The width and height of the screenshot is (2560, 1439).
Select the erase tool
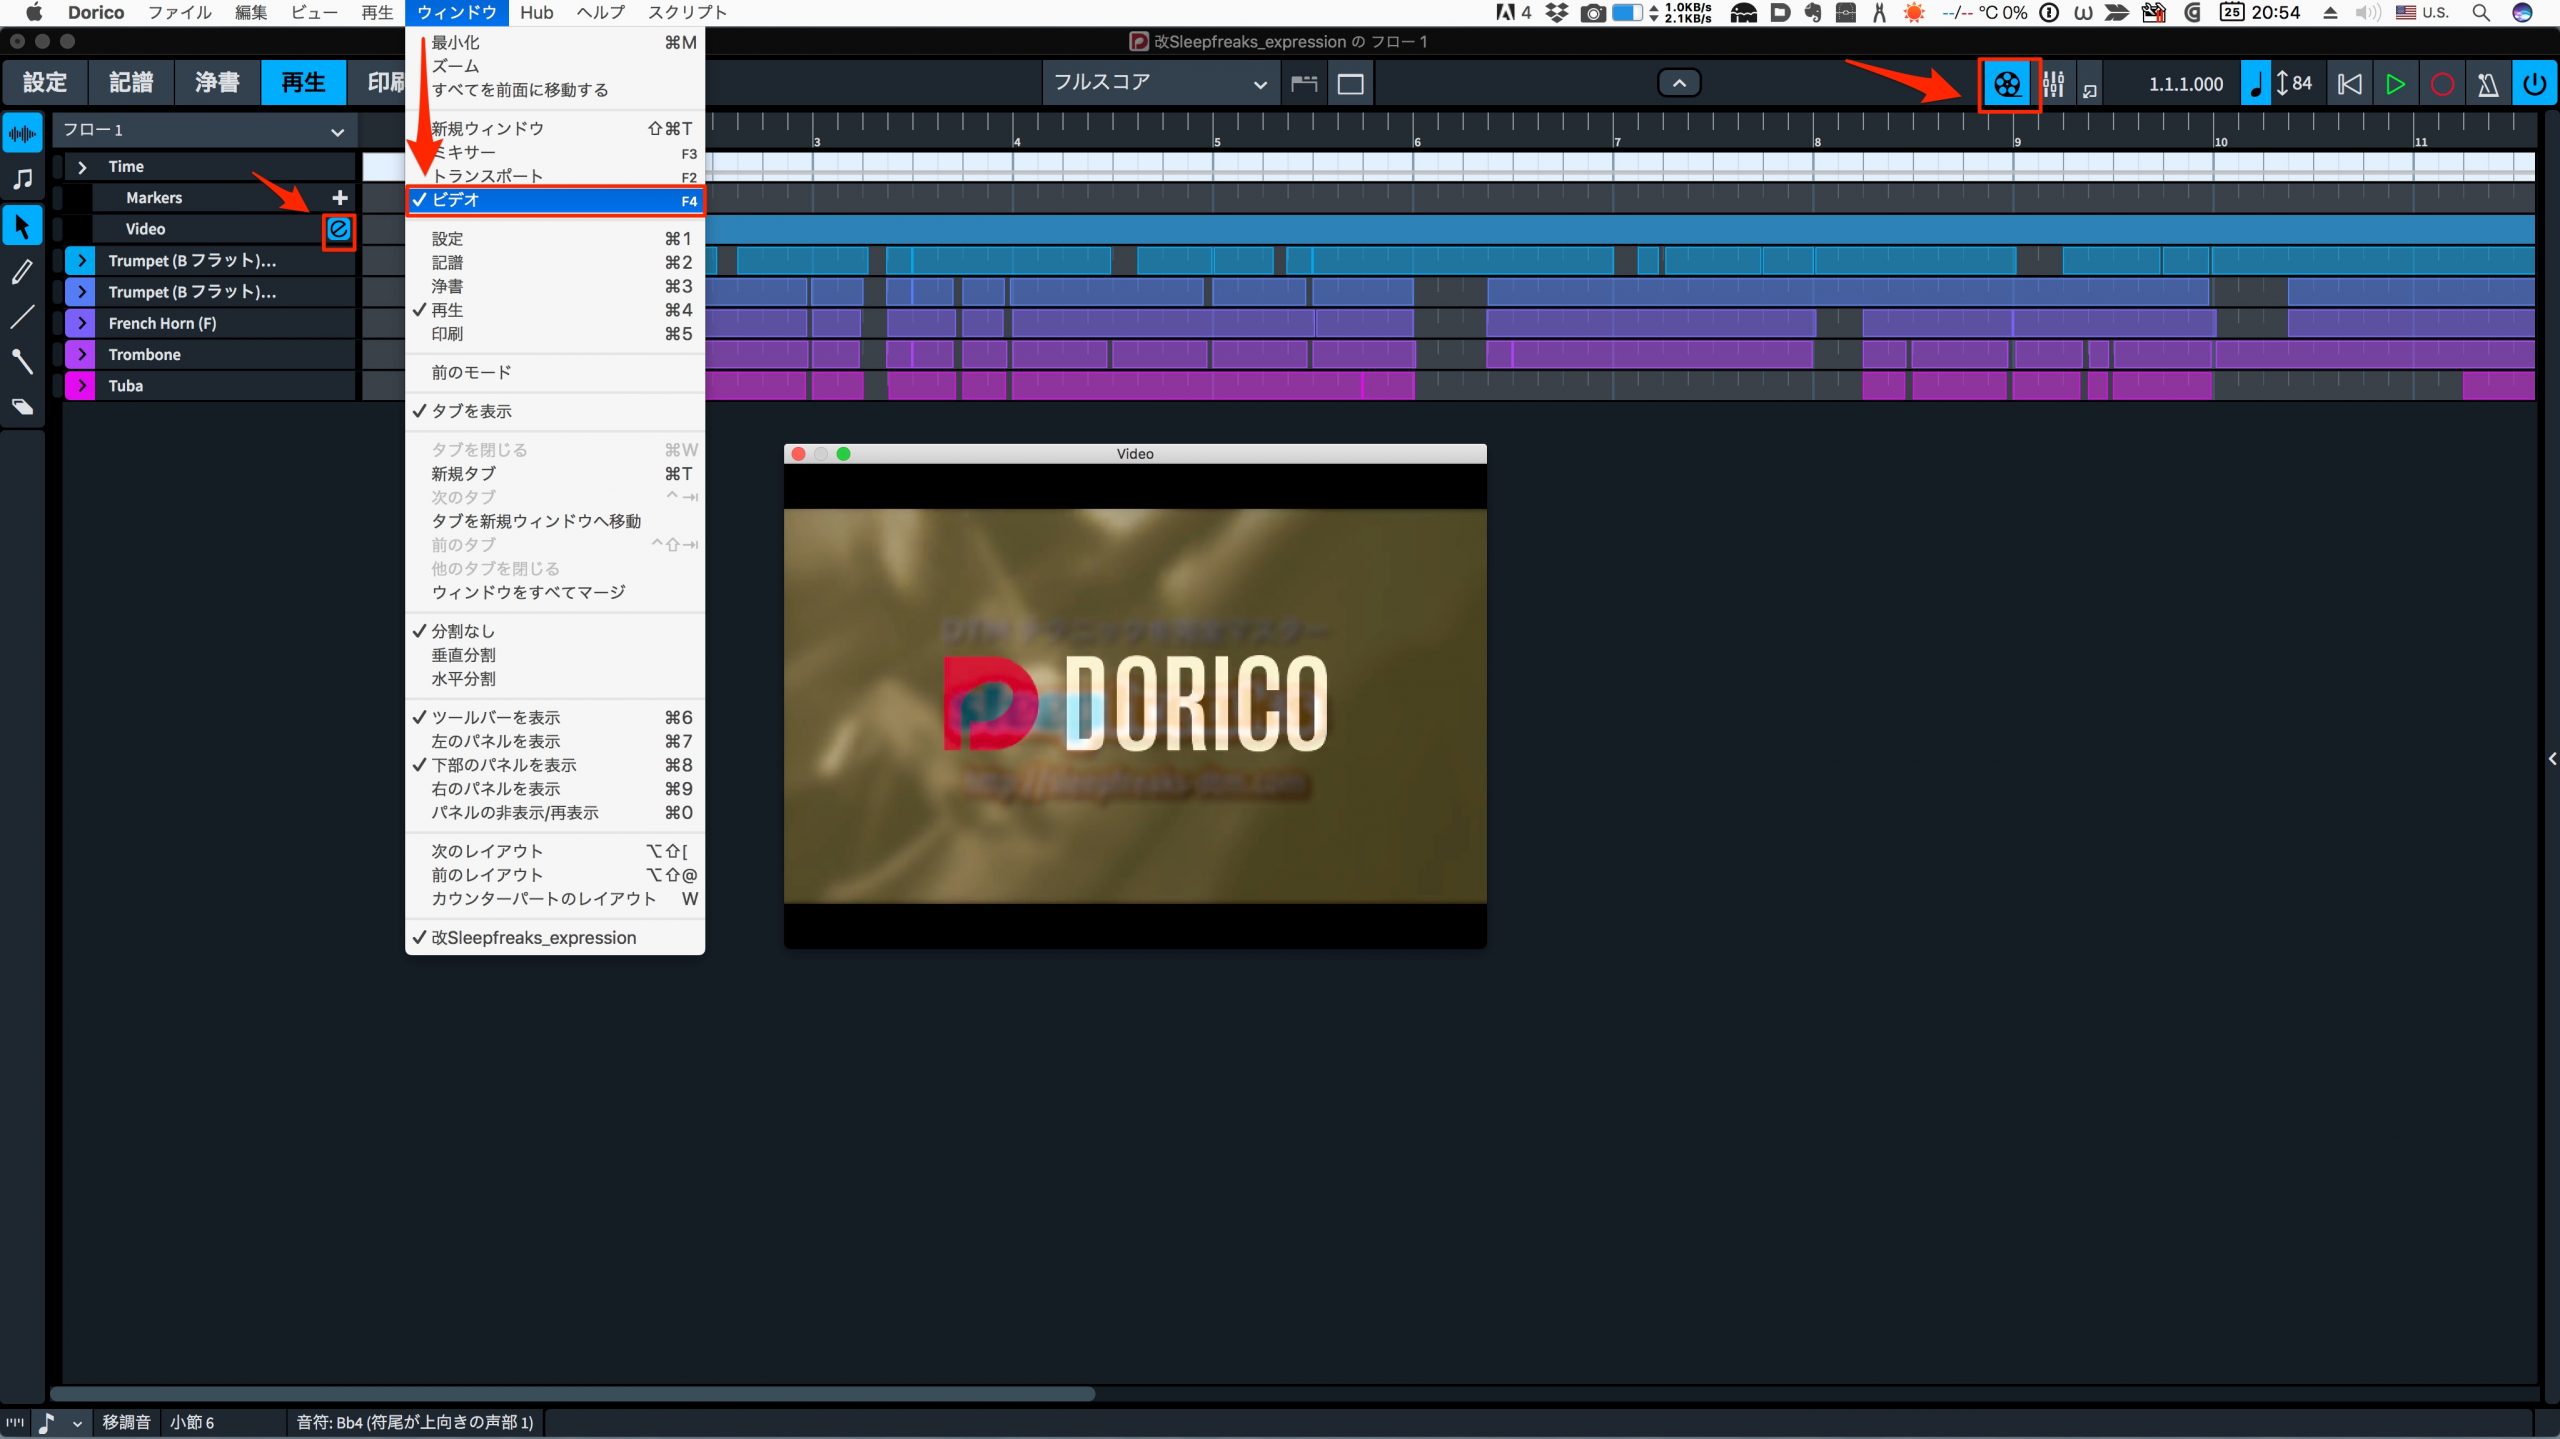coord(22,406)
